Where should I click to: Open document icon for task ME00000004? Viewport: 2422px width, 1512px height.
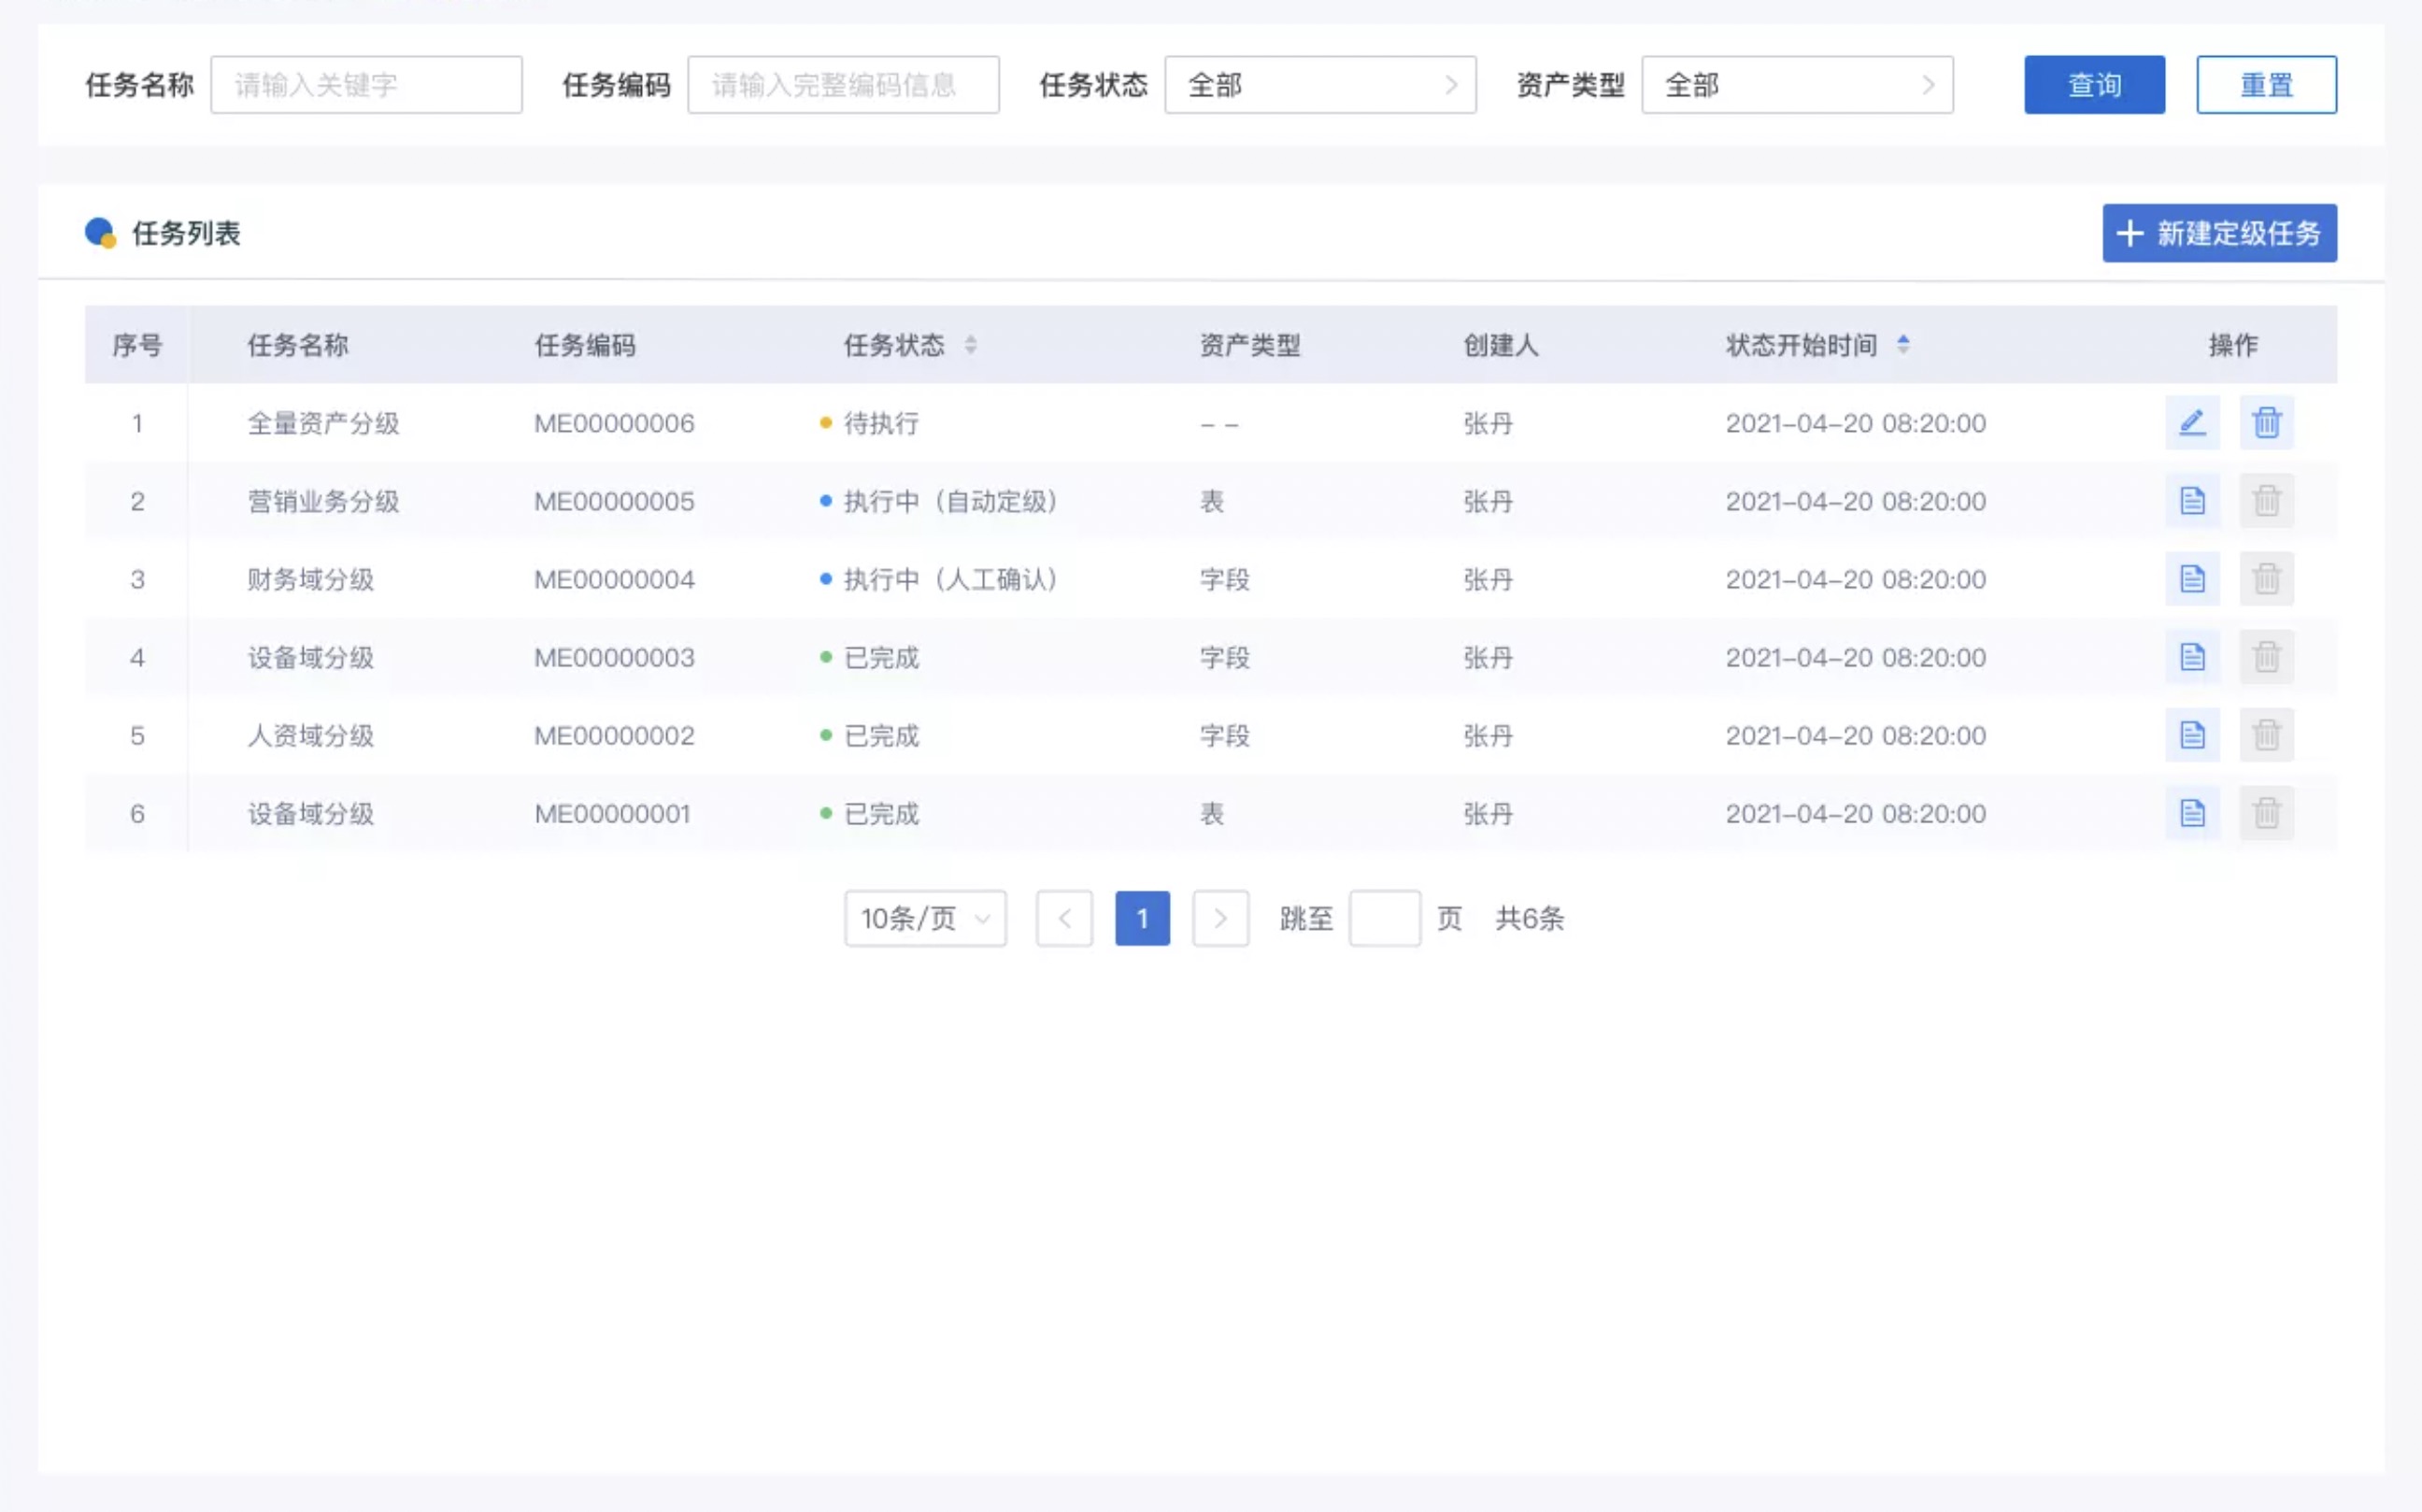pos(2192,579)
